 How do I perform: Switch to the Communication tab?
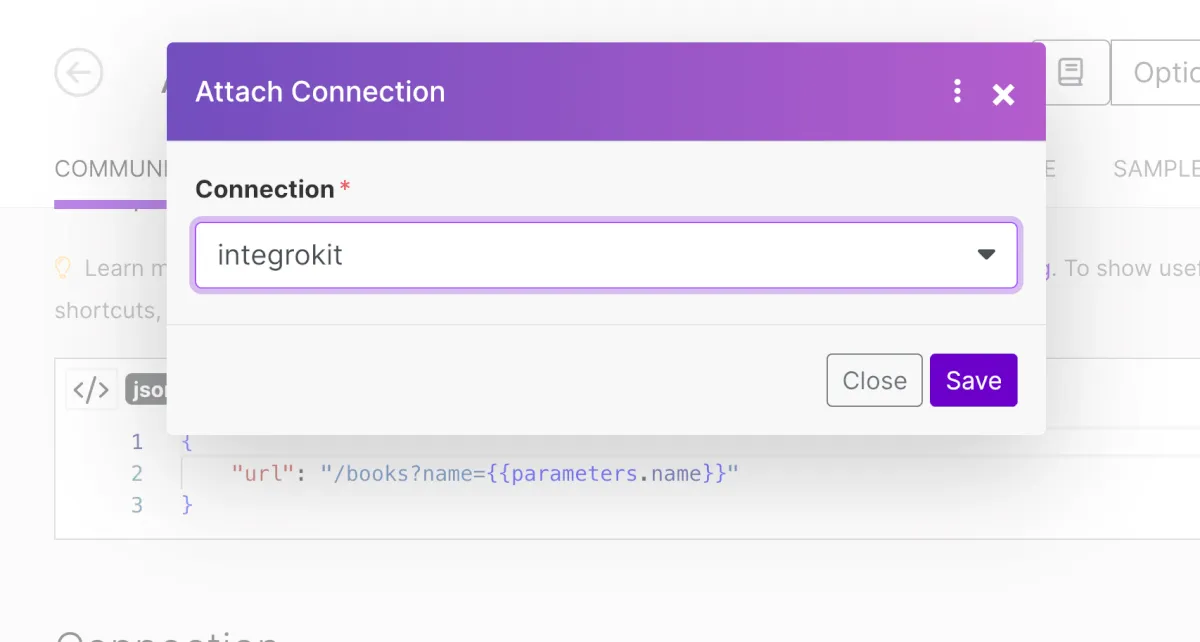tap(110, 169)
